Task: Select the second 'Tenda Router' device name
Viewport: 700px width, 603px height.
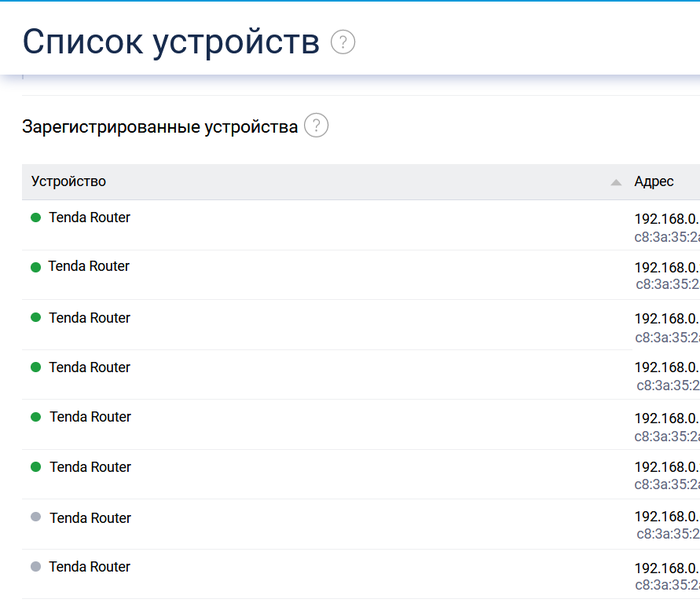Action: pos(89,266)
